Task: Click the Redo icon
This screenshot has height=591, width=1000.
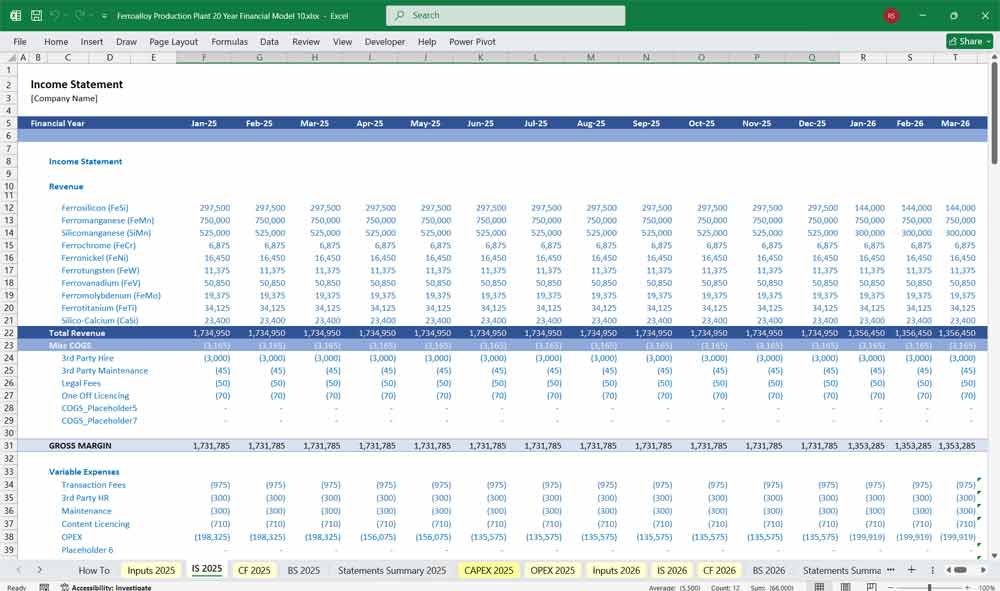Action: click(81, 15)
